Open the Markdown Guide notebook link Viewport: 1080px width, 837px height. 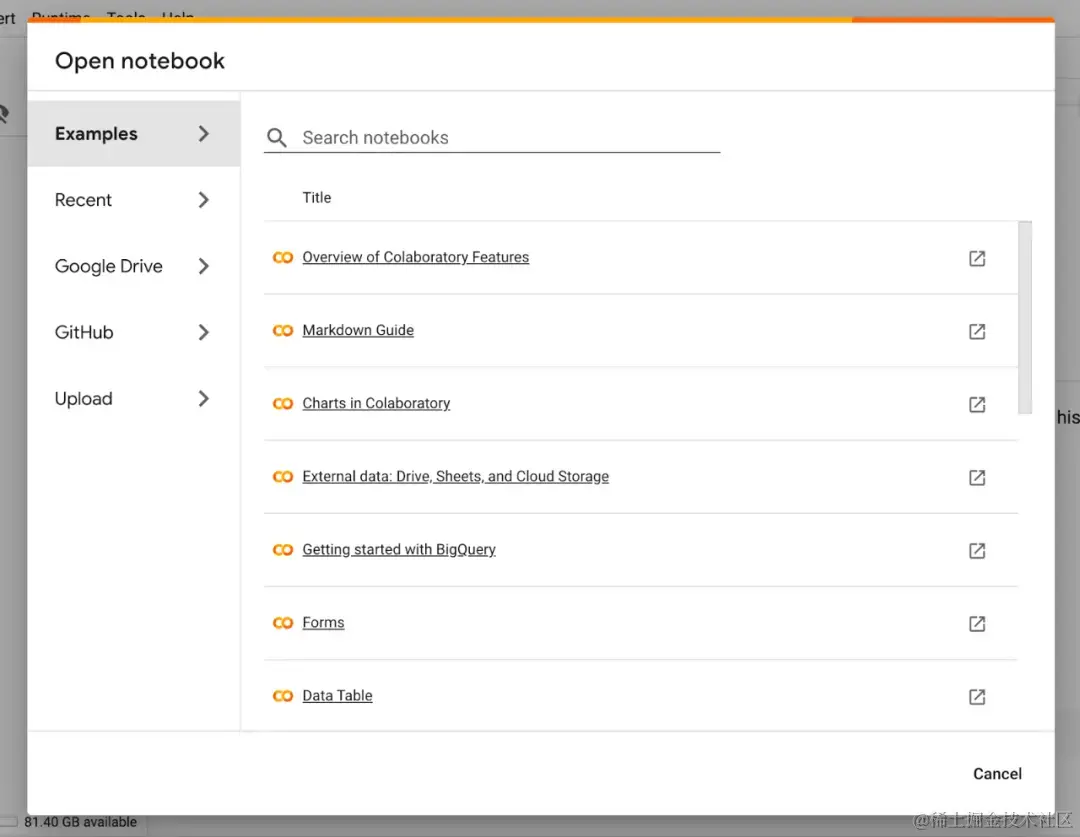tap(358, 330)
